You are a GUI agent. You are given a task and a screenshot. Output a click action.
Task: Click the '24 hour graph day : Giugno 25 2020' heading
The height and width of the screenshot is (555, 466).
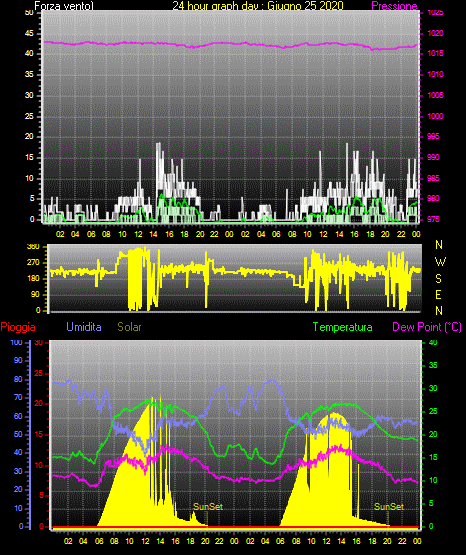[258, 6]
